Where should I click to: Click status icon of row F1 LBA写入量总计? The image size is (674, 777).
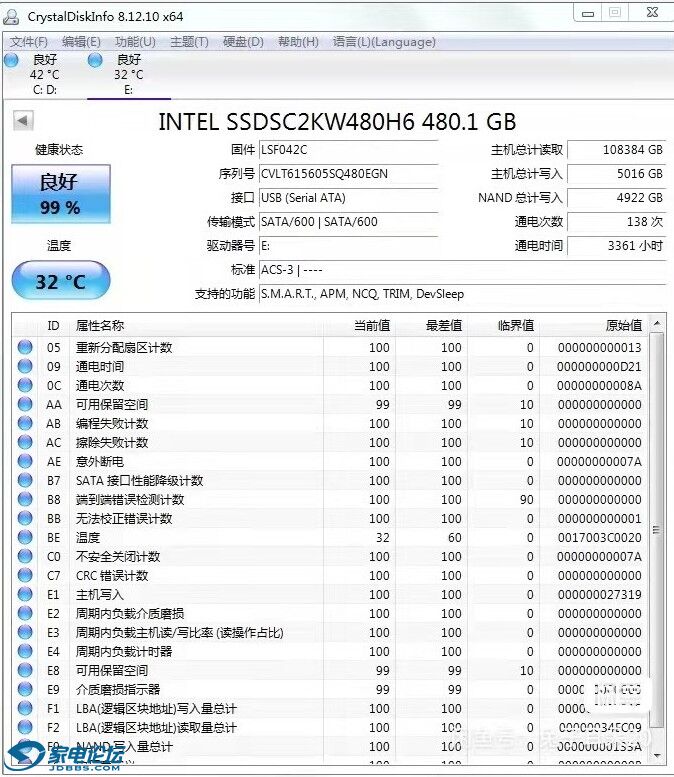coord(25,708)
